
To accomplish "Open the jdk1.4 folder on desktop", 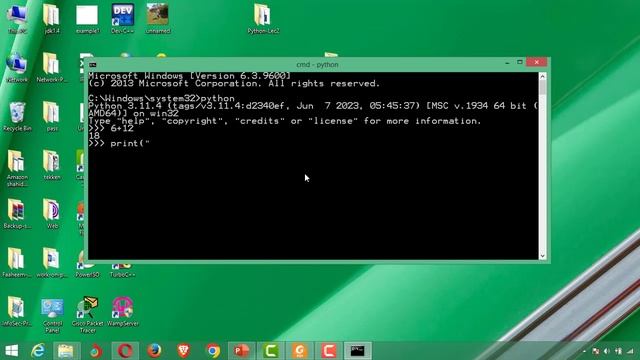I will pyautogui.click(x=52, y=18).
